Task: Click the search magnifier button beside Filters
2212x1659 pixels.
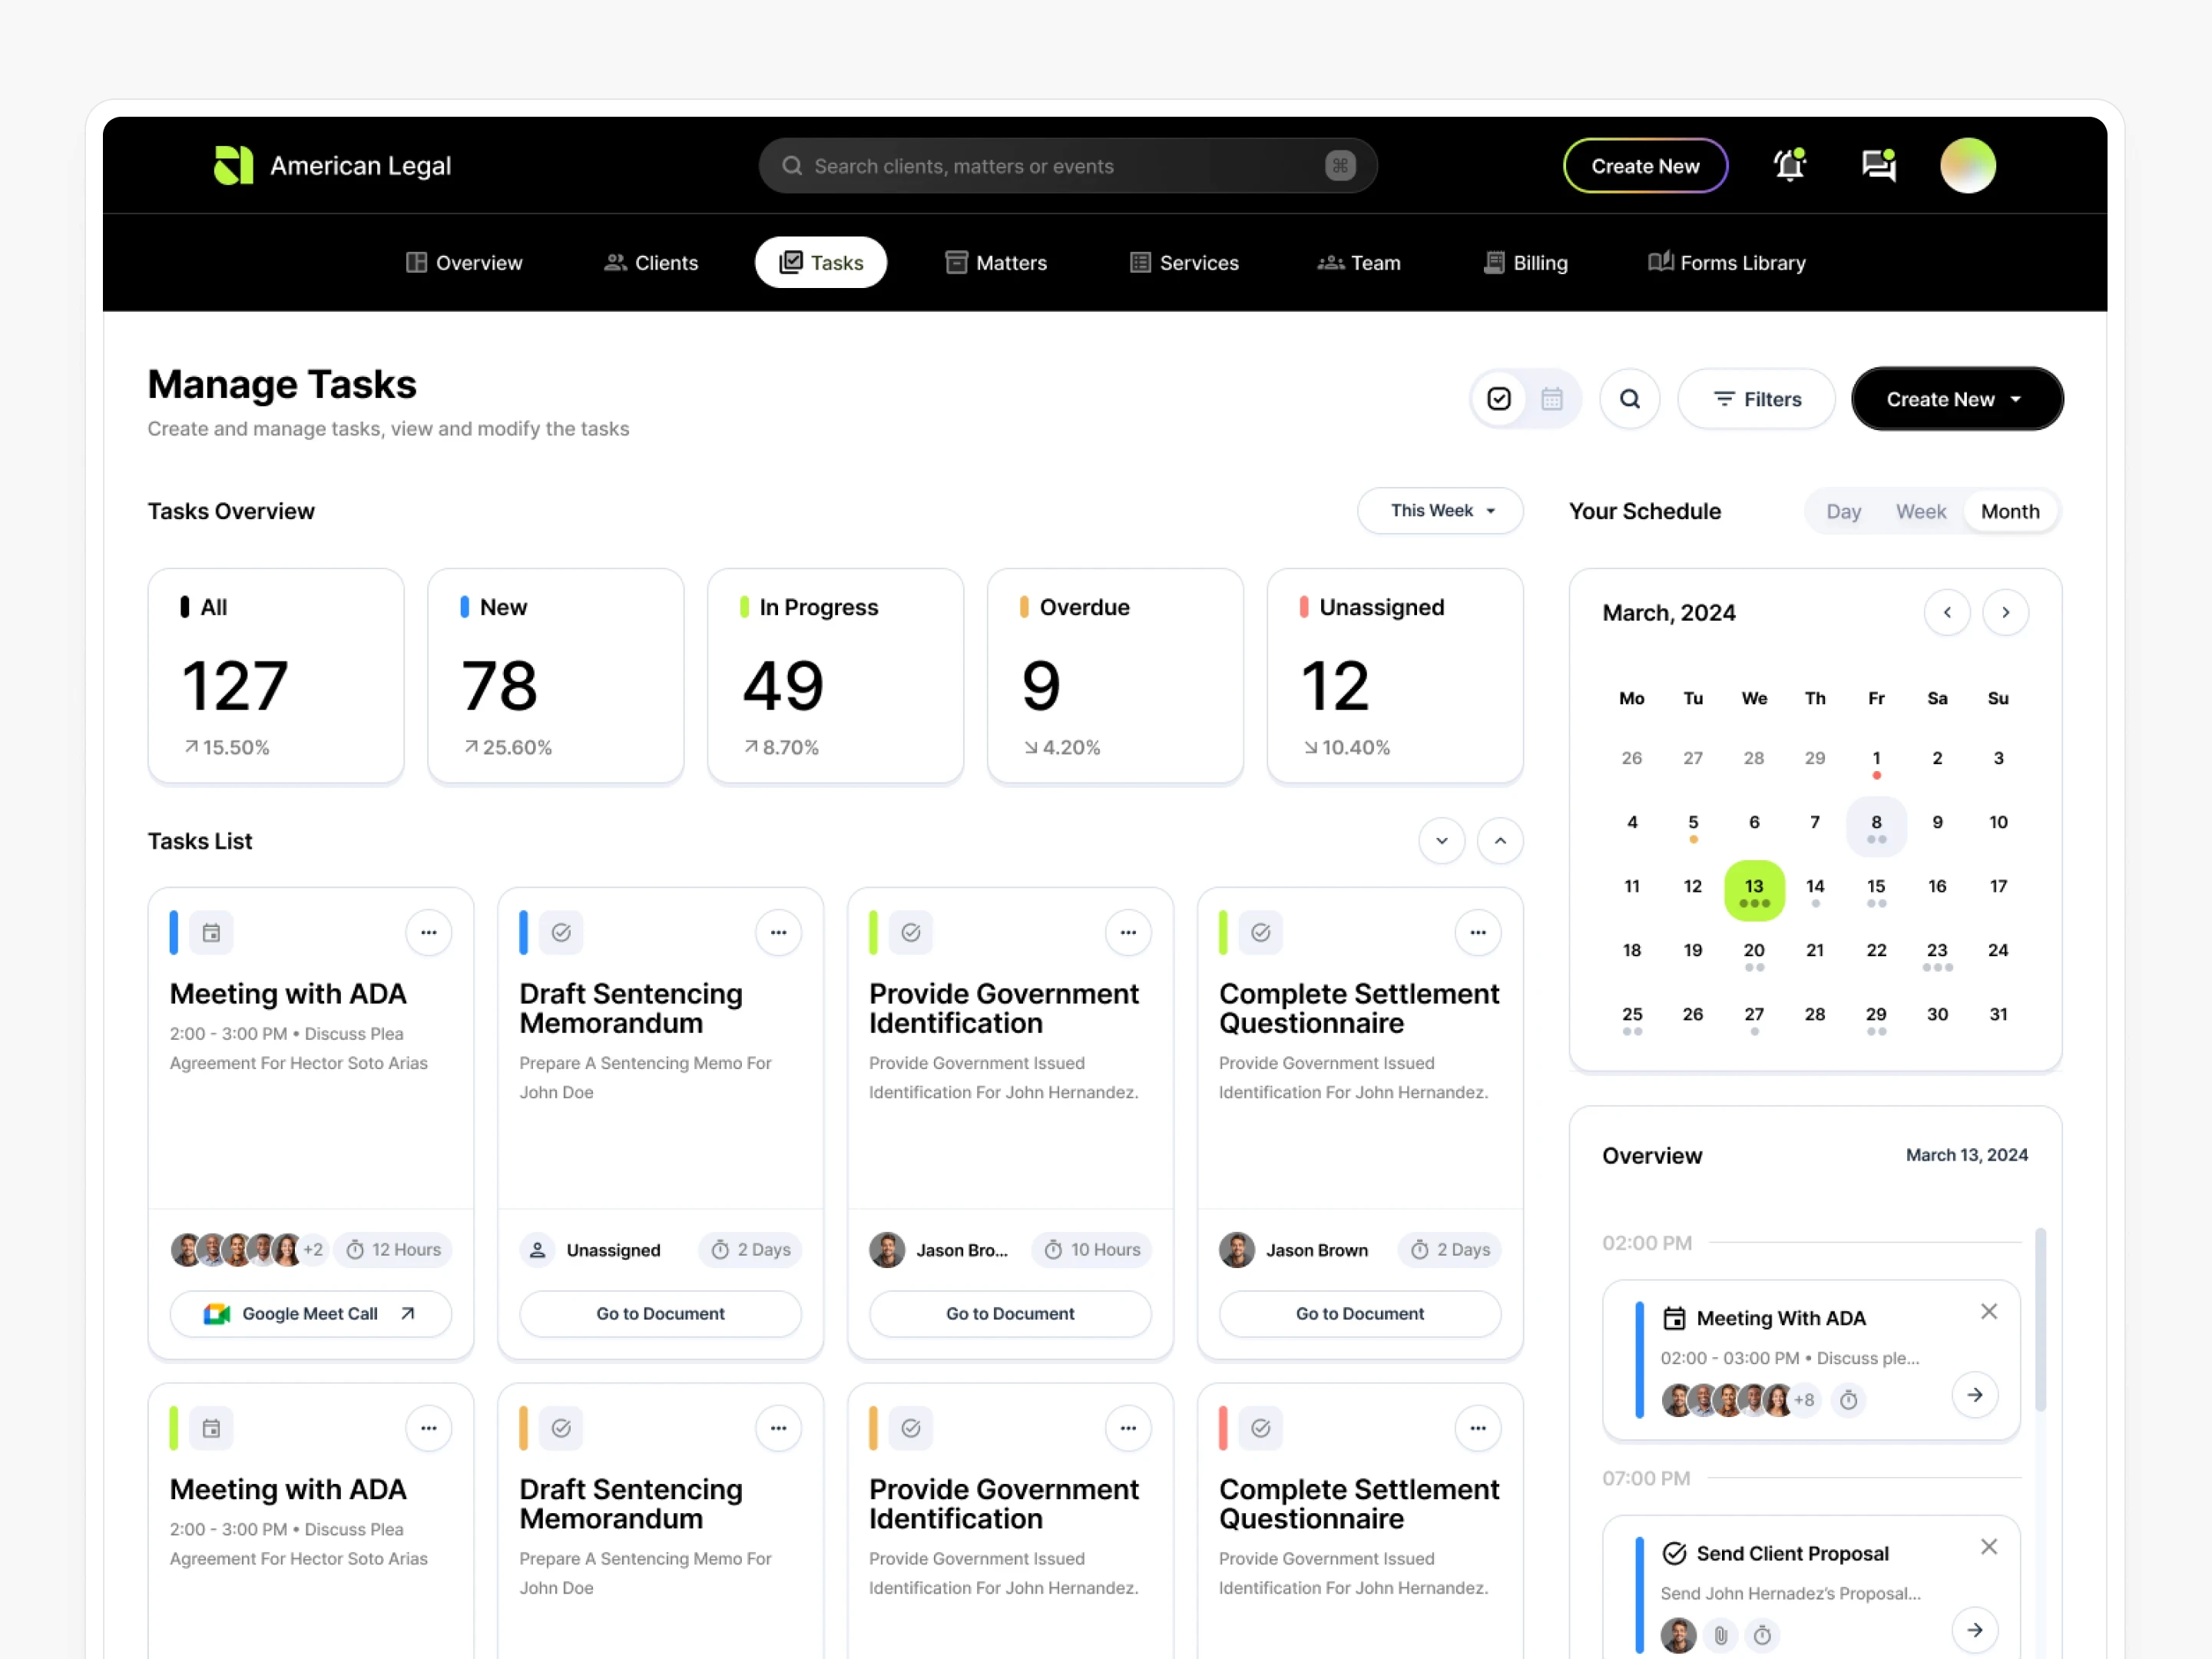Action: pos(1629,399)
